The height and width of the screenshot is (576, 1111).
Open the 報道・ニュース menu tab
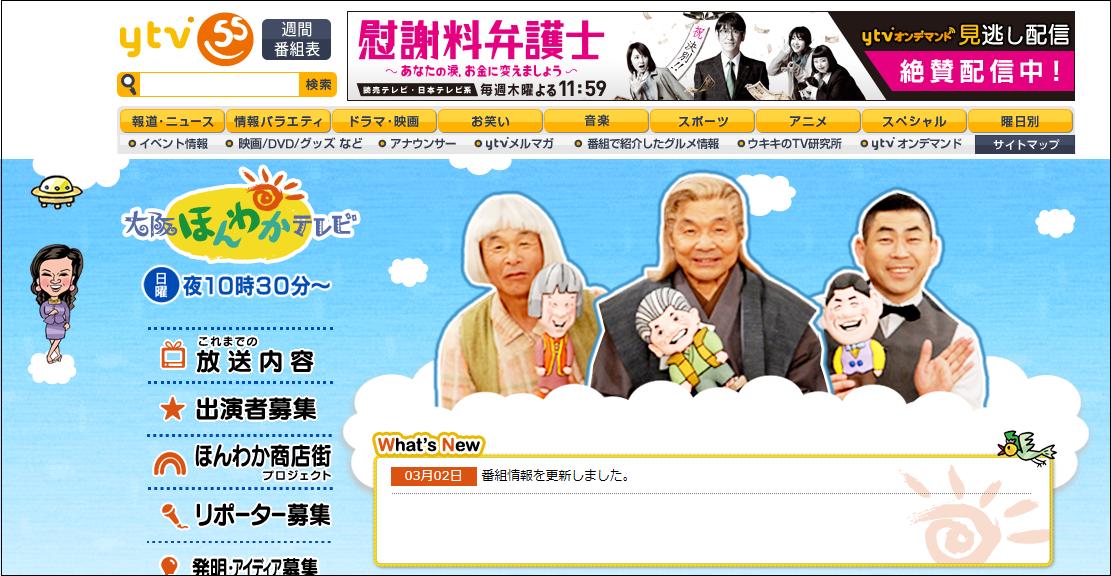pos(172,121)
